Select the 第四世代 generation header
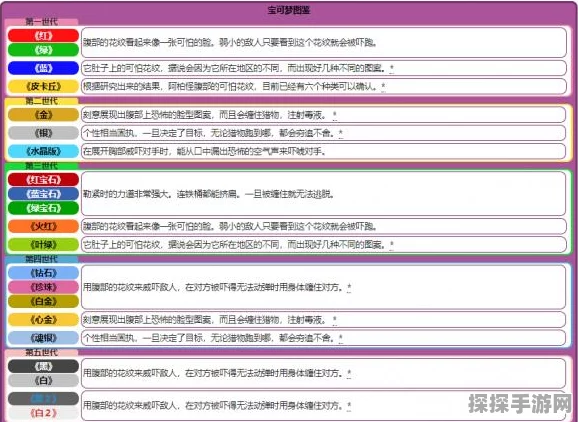Viewport: 578px width, 422px height. [41, 259]
